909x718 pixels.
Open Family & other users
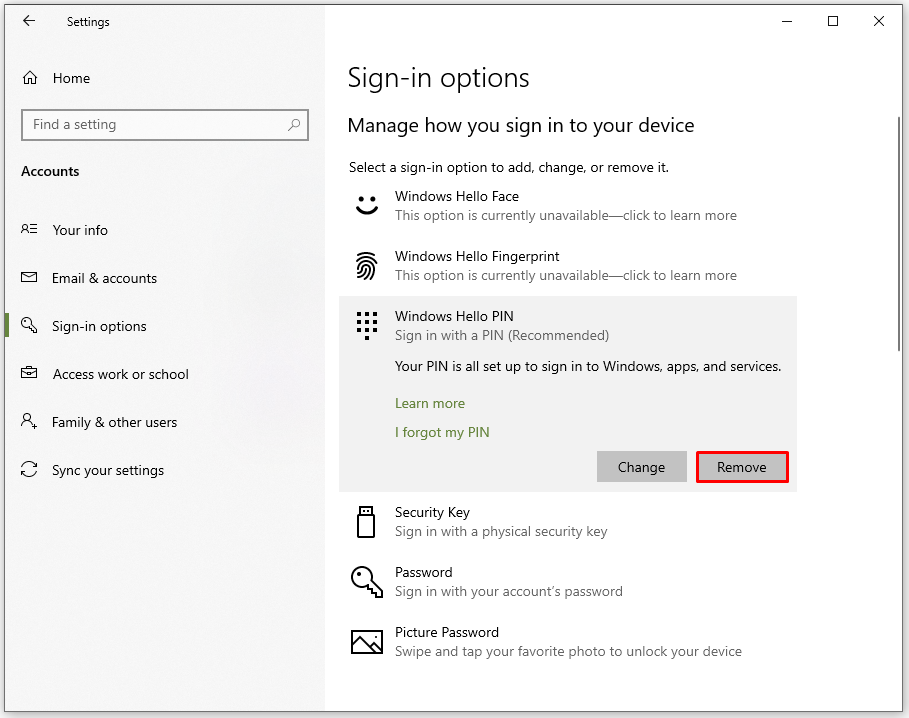coord(114,422)
